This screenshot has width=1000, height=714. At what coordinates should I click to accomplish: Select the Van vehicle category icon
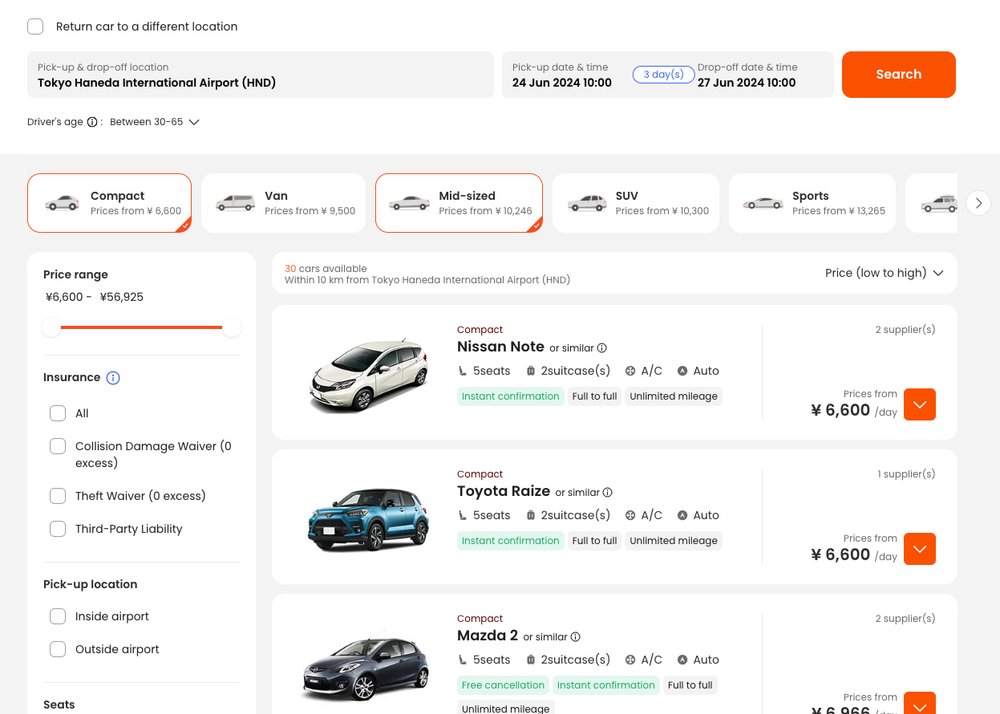point(236,202)
